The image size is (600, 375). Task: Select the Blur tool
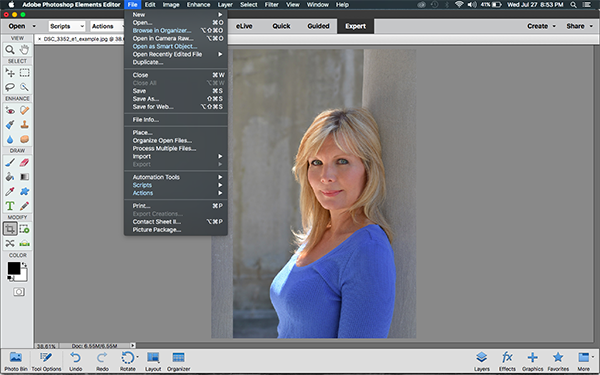[x=10, y=139]
